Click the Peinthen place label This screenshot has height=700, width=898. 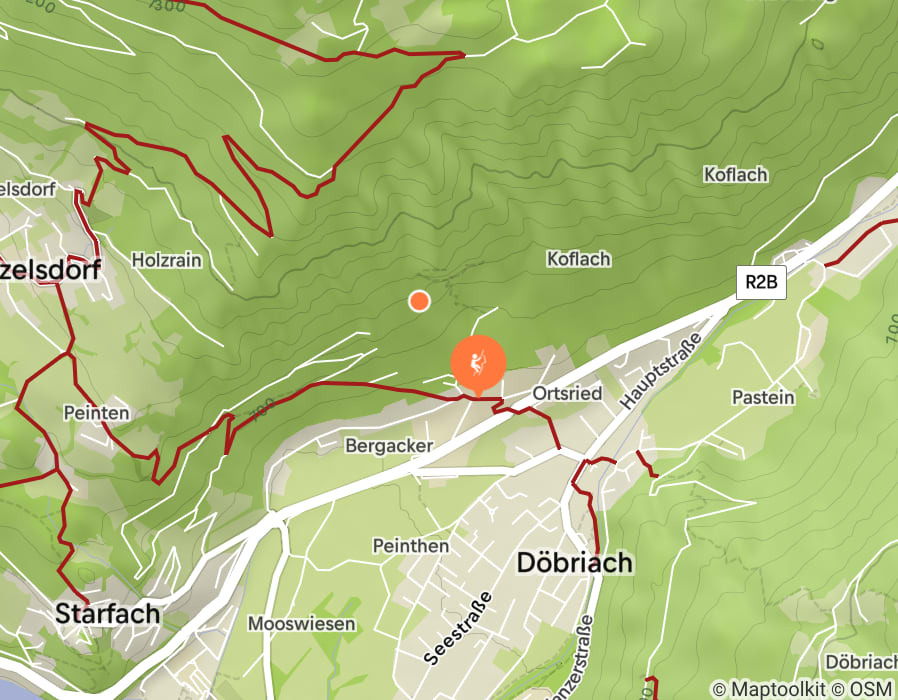(x=411, y=546)
